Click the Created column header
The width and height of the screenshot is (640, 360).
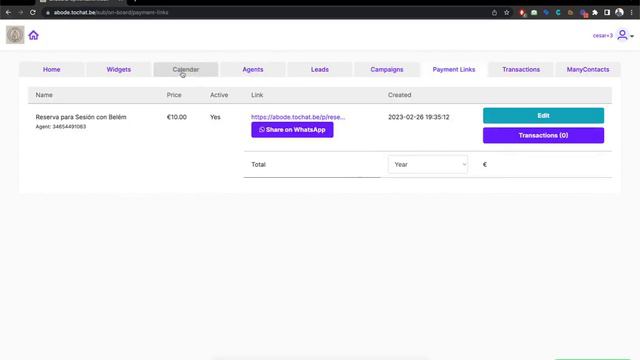tap(400, 95)
